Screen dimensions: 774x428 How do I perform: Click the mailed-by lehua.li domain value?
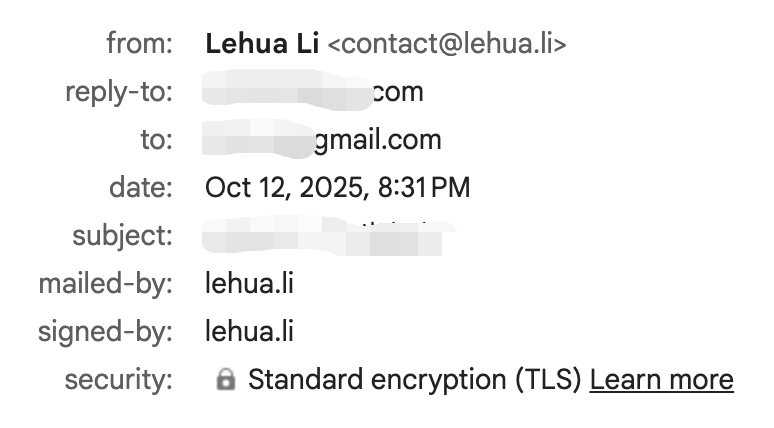click(x=249, y=284)
